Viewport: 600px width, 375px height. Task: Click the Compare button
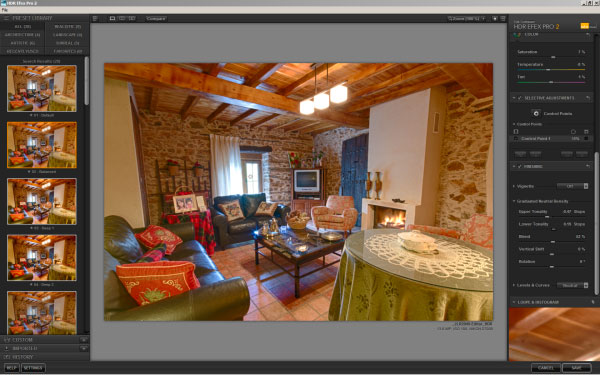tap(156, 18)
